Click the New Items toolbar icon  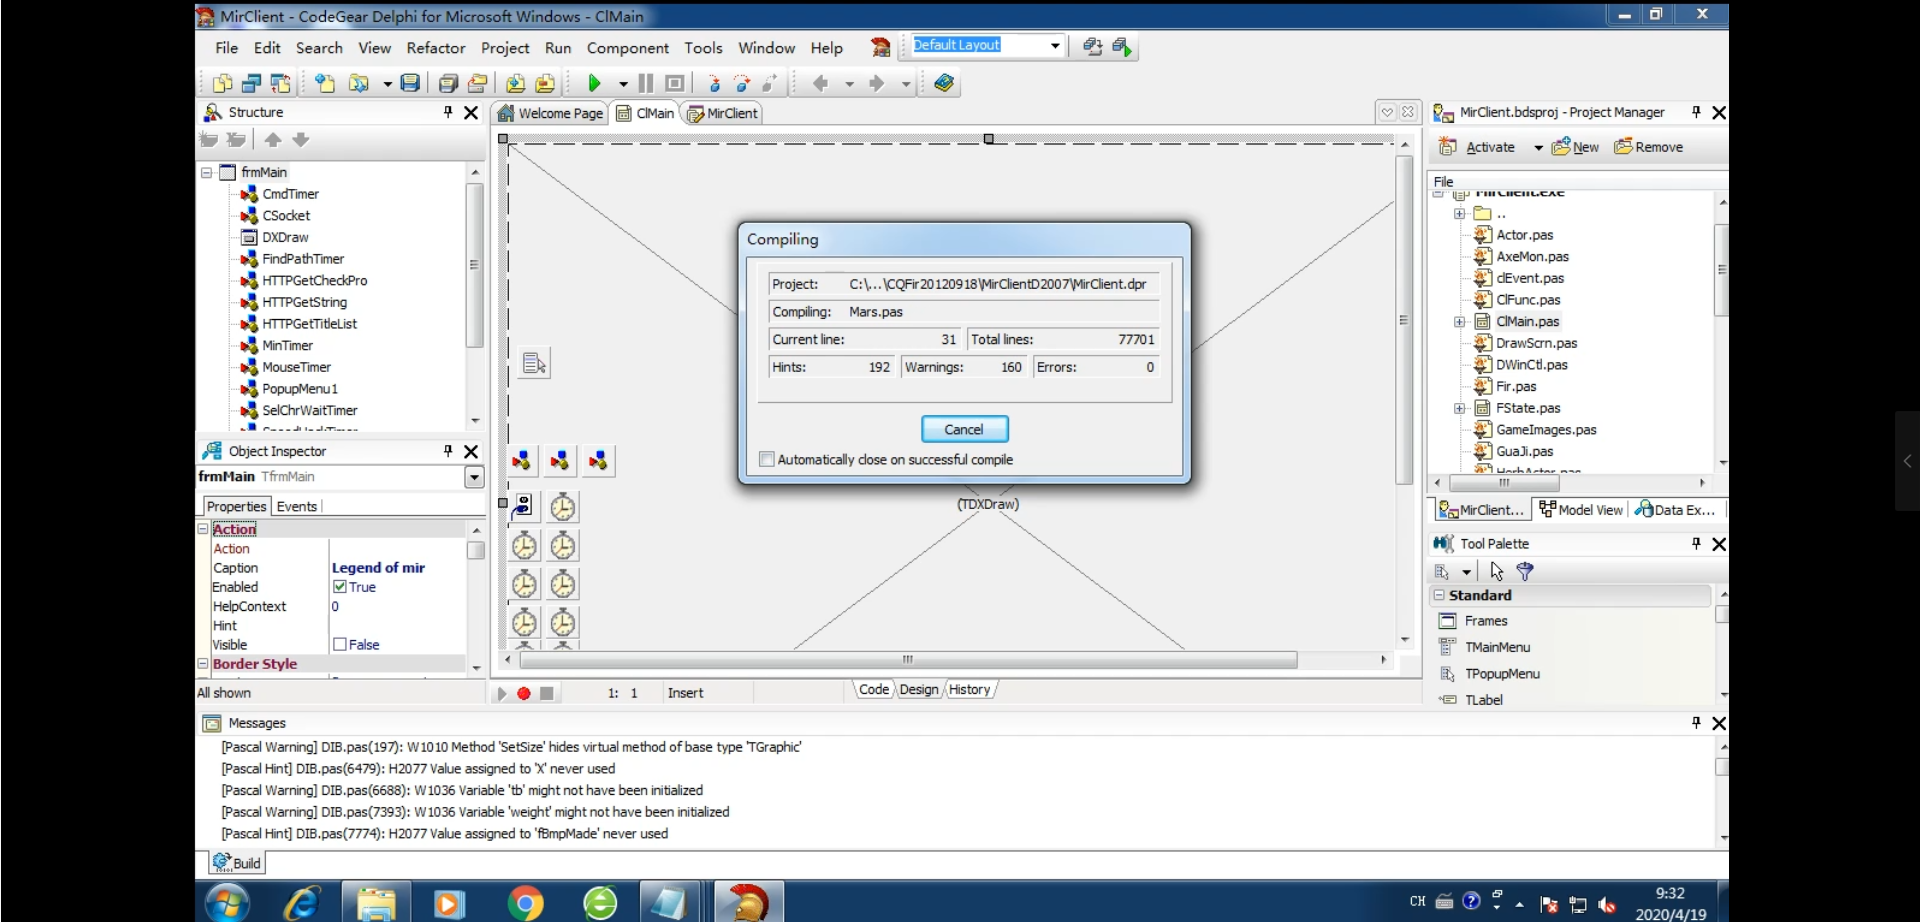pyautogui.click(x=325, y=83)
